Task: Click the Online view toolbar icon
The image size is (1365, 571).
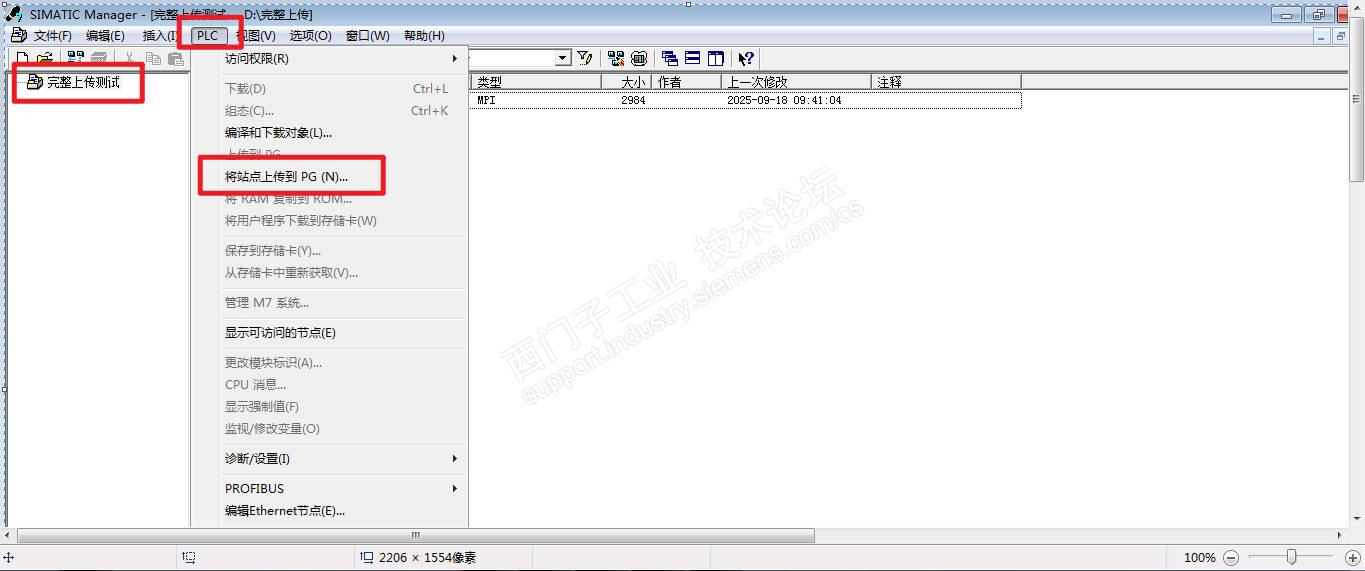Action: pyautogui.click(x=616, y=58)
